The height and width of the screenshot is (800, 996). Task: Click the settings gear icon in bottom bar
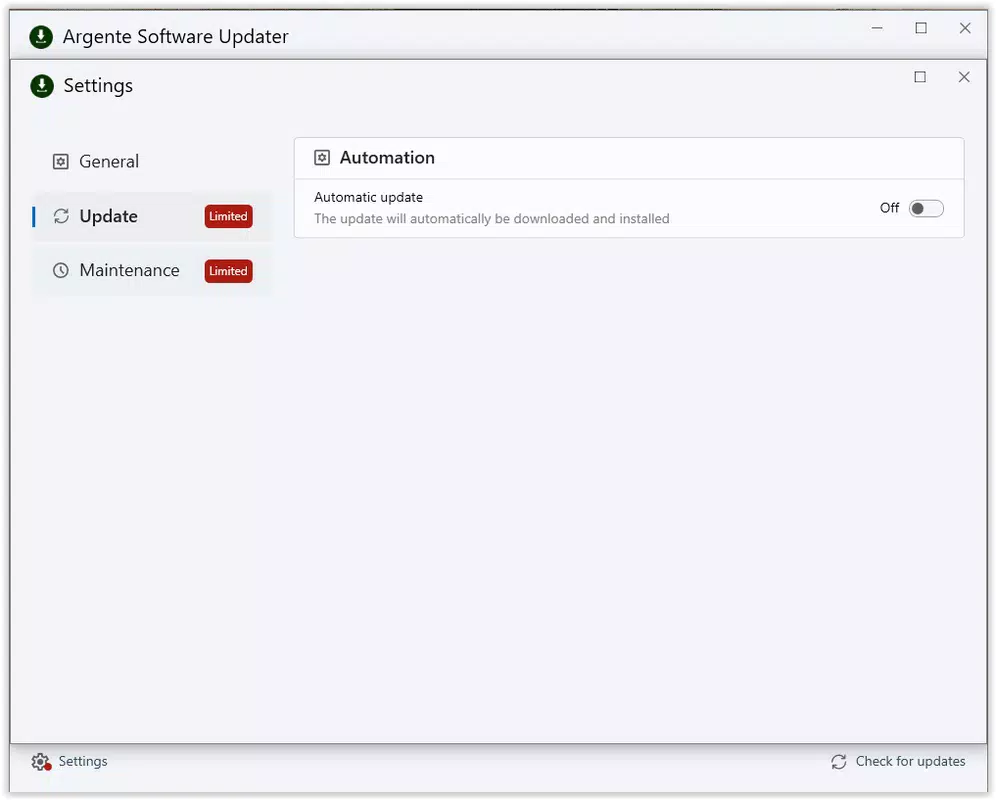click(x=41, y=762)
